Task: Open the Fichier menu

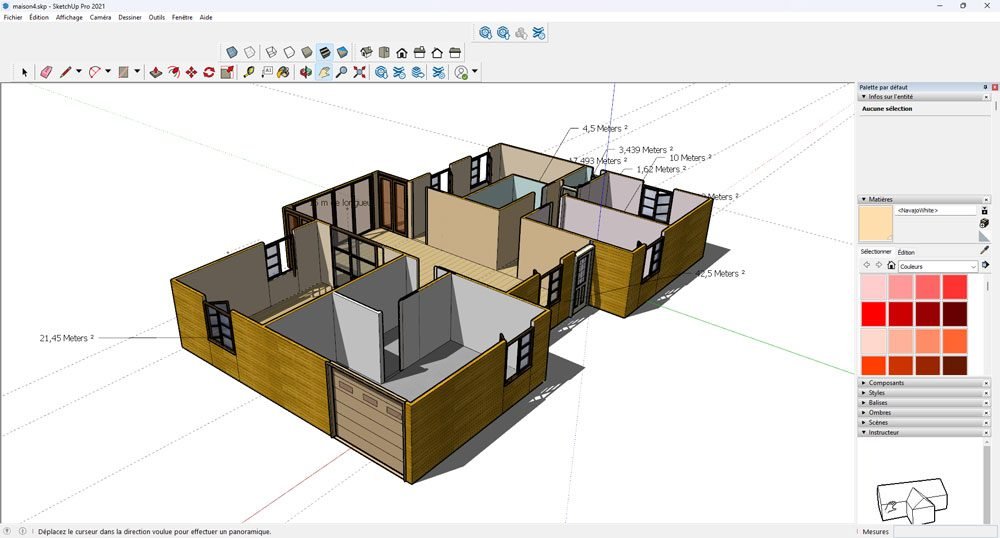Action: (x=13, y=17)
